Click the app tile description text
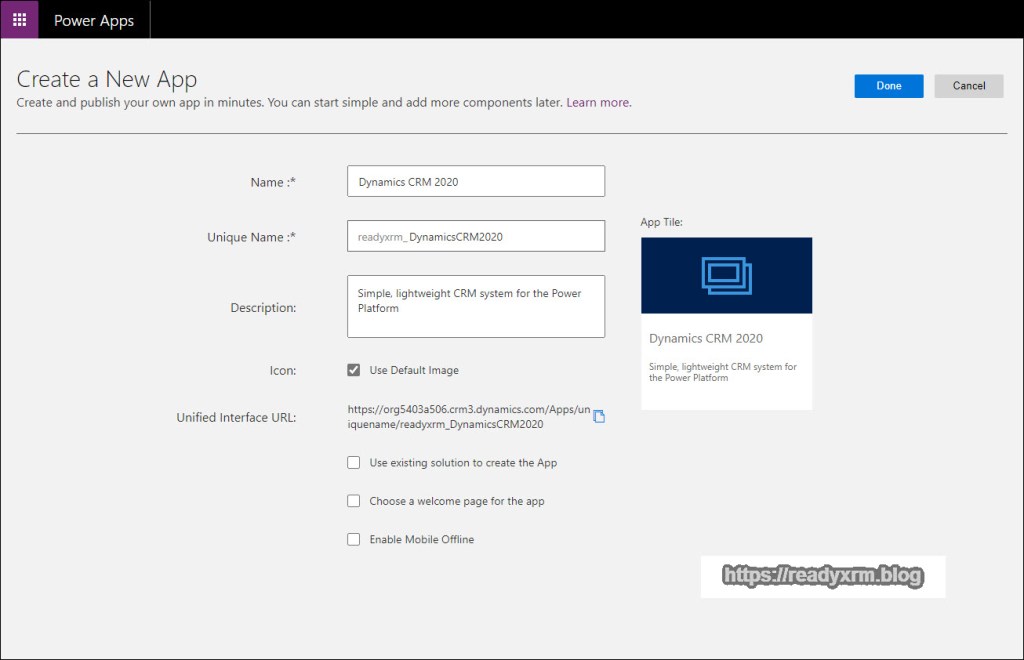 (x=722, y=372)
